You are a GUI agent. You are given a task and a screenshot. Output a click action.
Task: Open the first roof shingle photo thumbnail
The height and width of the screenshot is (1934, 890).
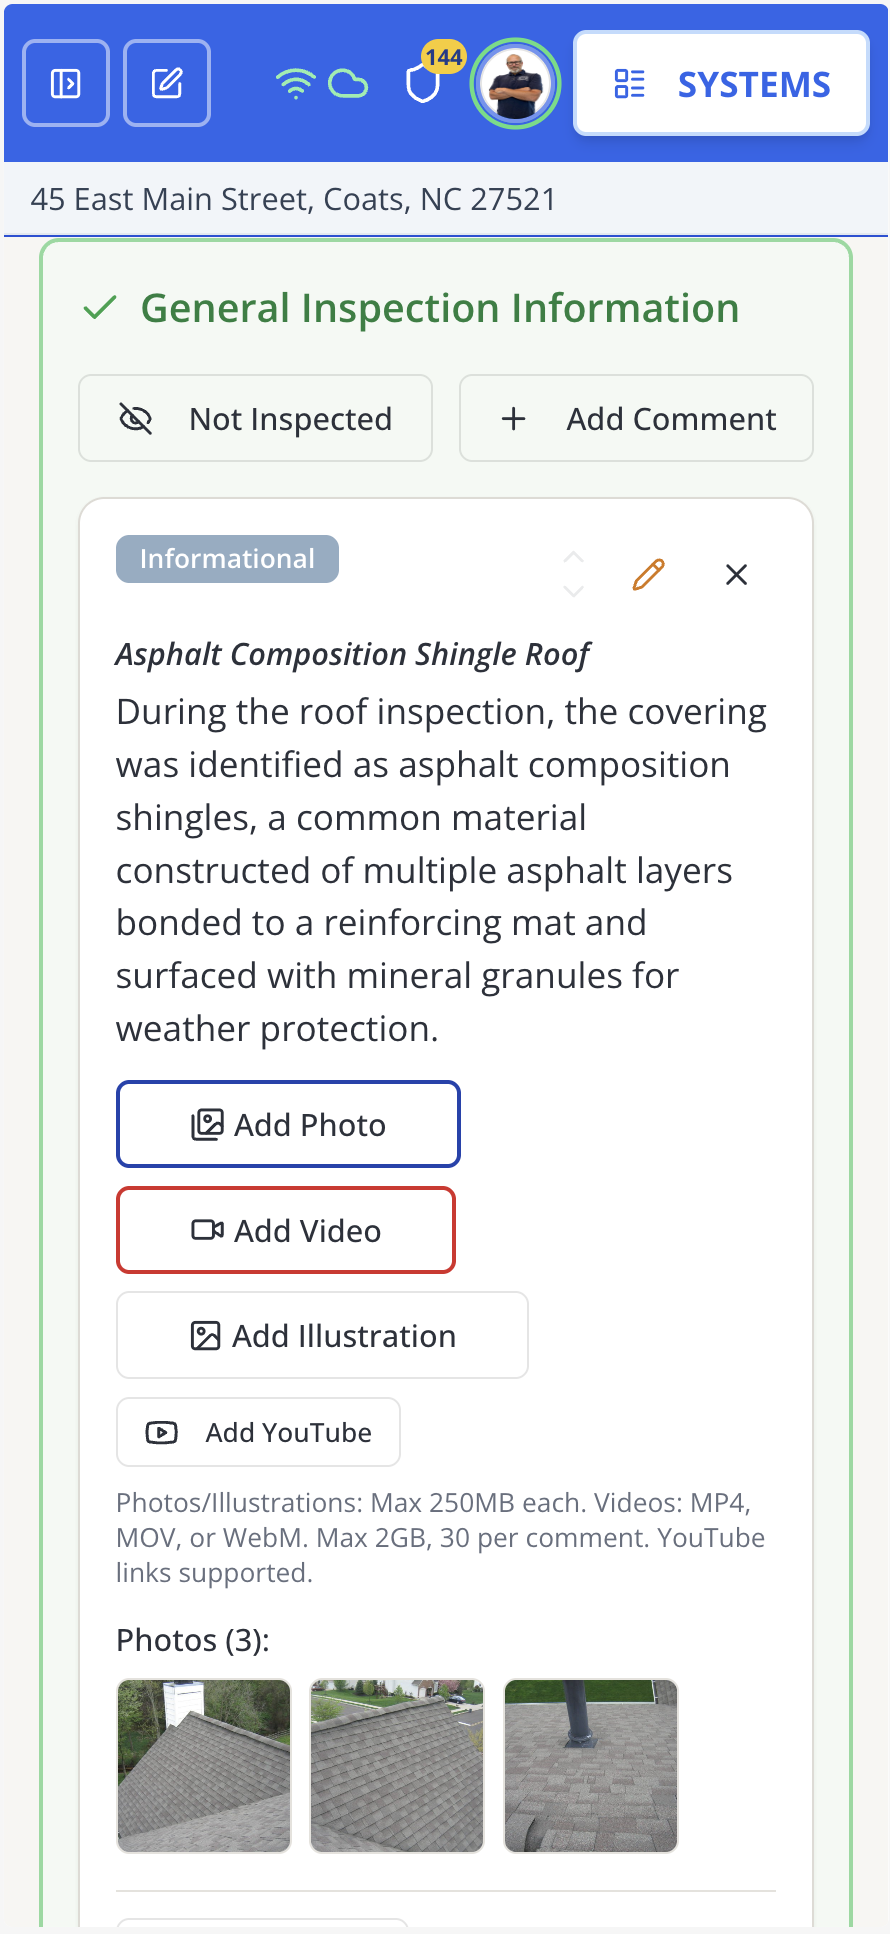point(203,1766)
